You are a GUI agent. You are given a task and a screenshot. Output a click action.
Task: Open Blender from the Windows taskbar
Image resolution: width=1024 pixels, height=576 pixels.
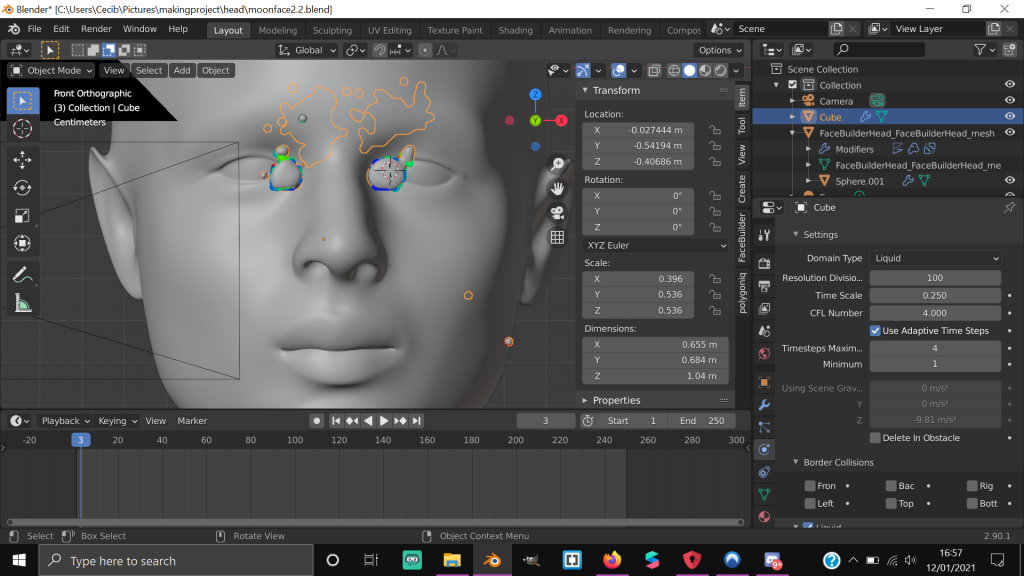[x=492, y=560]
